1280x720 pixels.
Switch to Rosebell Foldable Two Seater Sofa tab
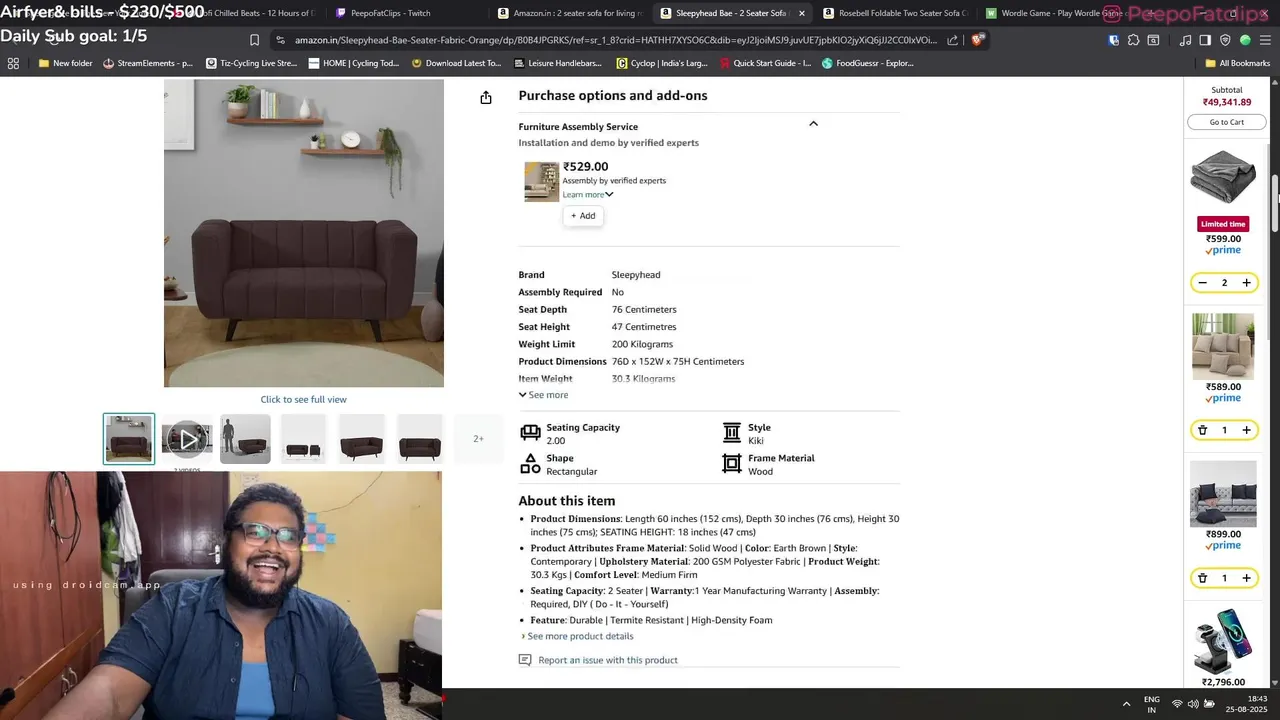coord(895,13)
